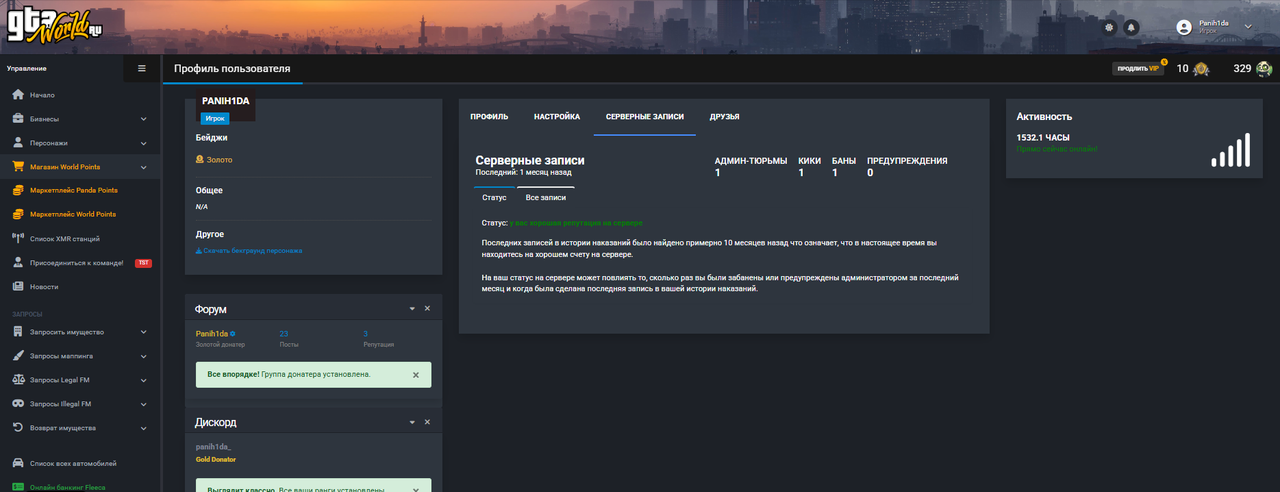This screenshot has width=1280, height=492.
Task: Click the car icon for Список всех автомобилей
Action: 18,464
